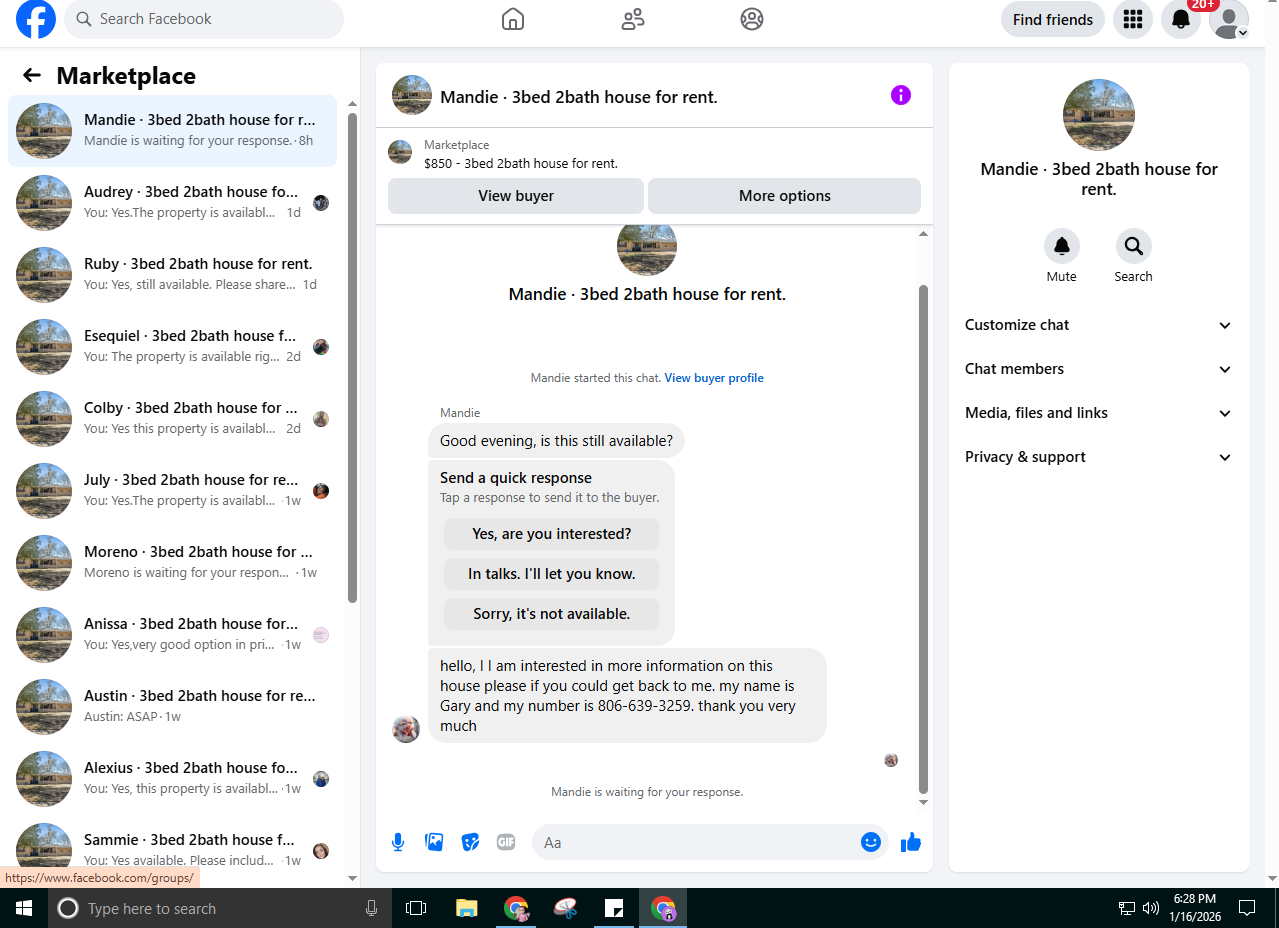Open the Austin conversation

point(172,707)
